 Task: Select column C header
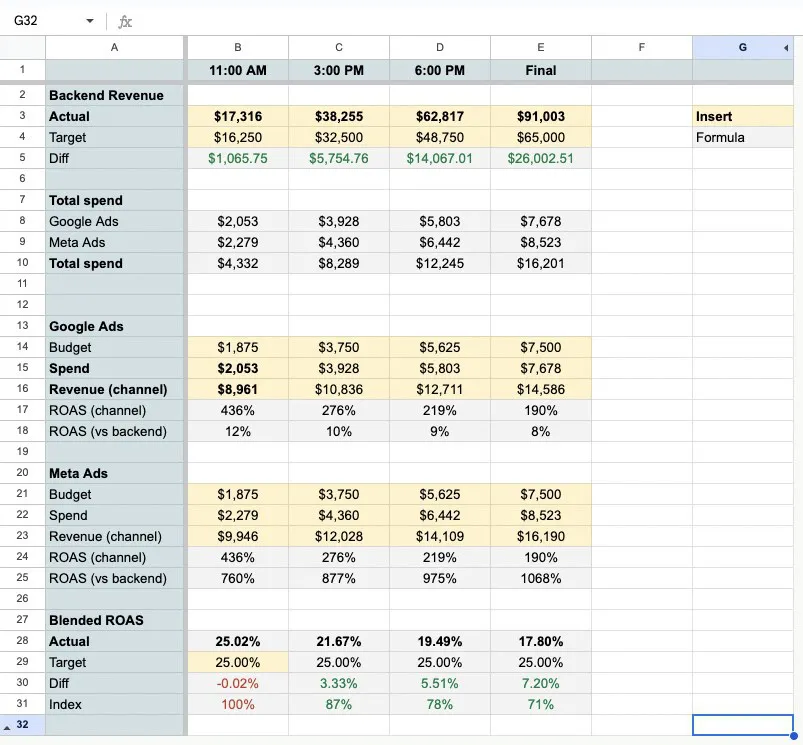tap(339, 48)
